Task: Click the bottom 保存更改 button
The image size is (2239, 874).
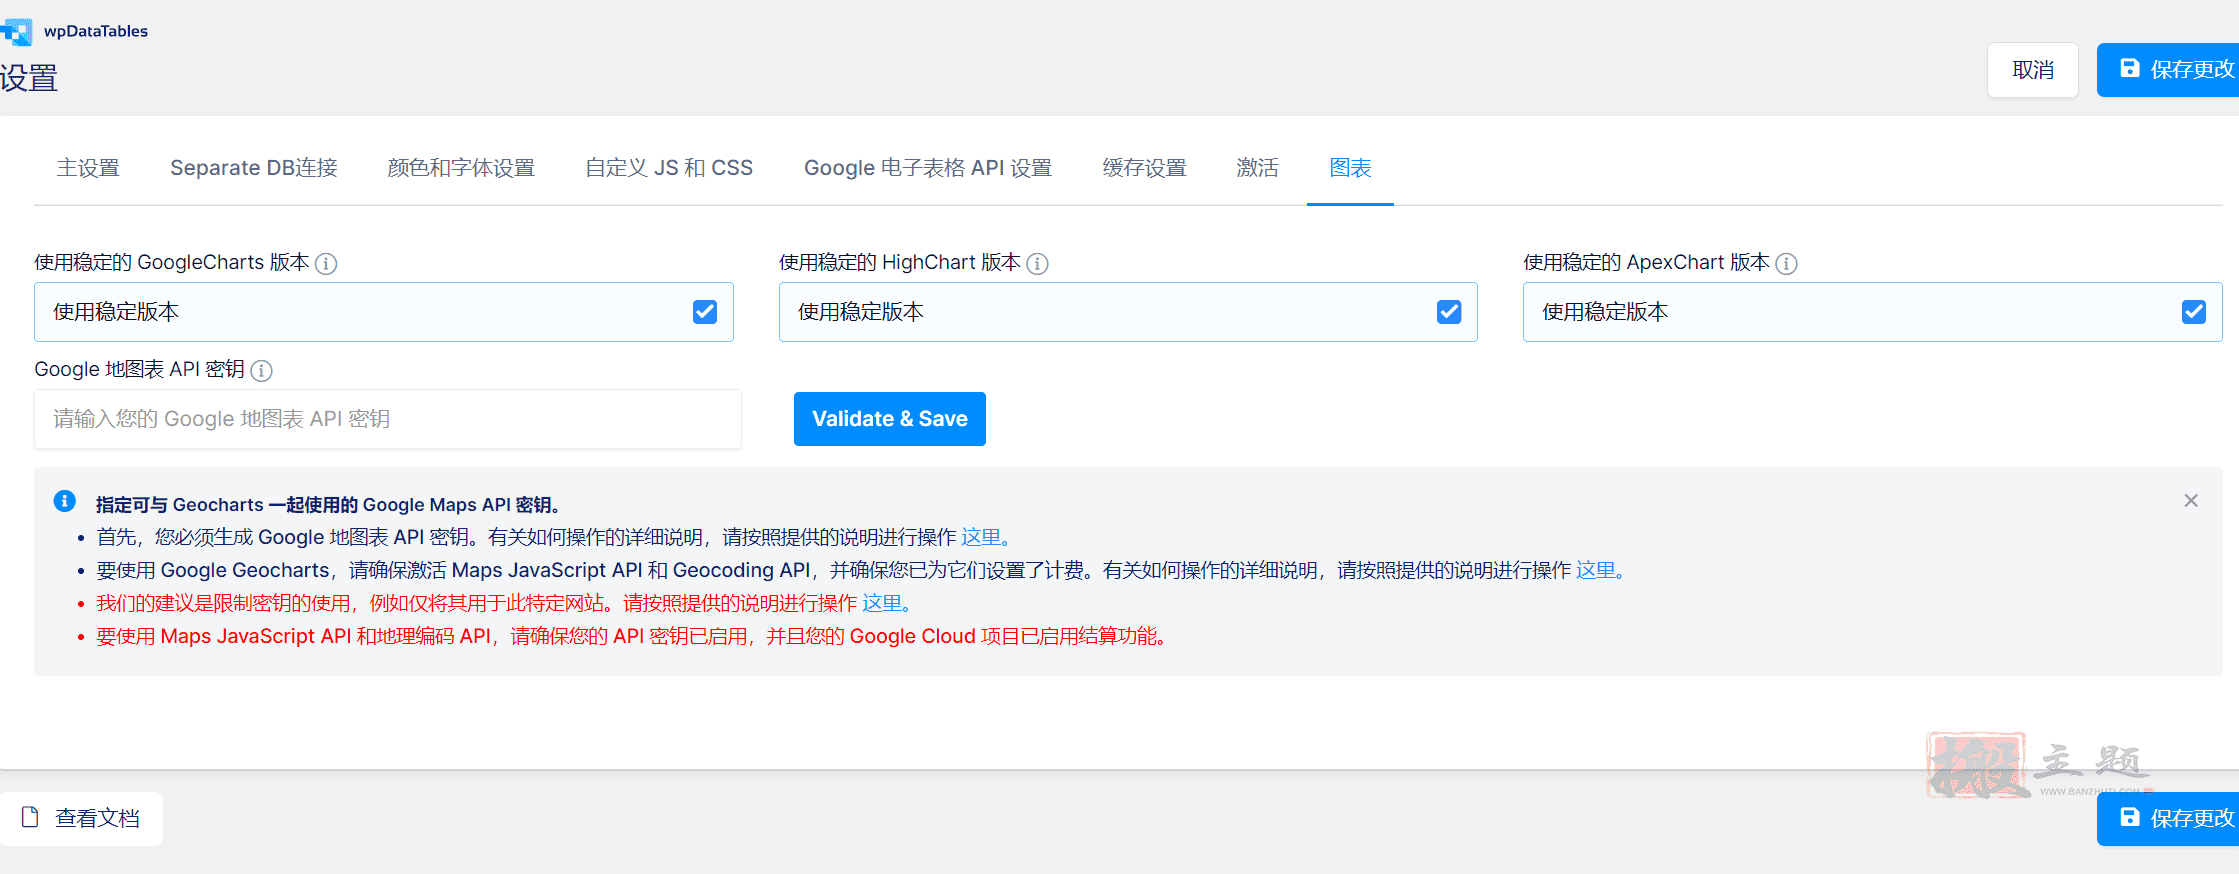Action: point(2168,819)
